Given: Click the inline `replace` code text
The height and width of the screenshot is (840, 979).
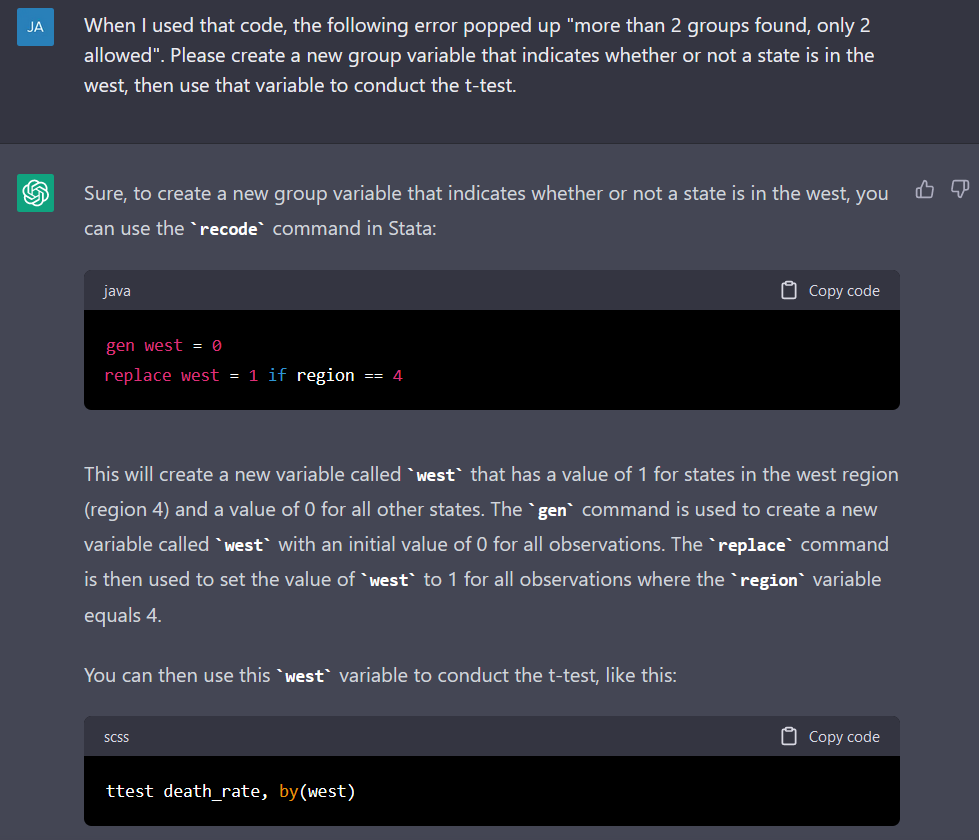Looking at the screenshot, I should 751,545.
